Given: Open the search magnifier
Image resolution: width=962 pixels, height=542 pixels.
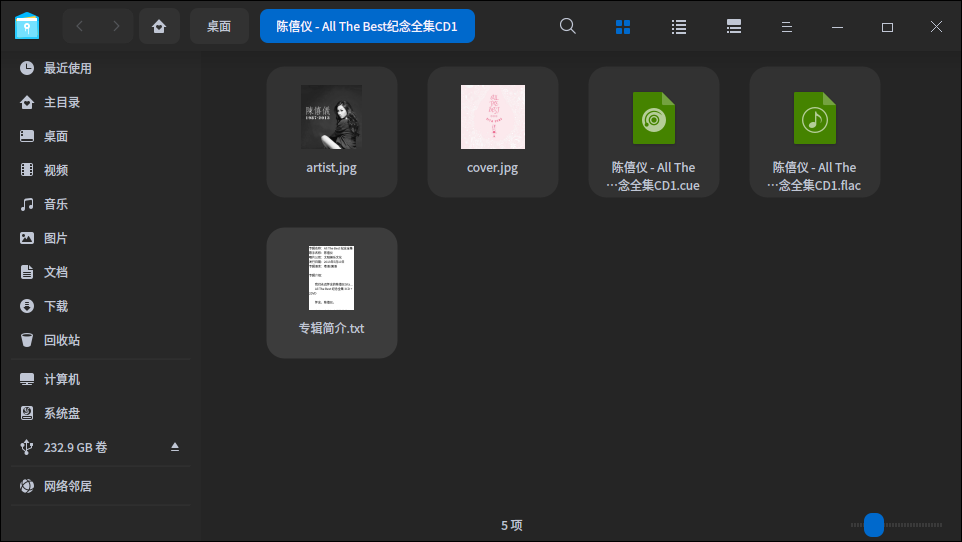Looking at the screenshot, I should tap(568, 26).
